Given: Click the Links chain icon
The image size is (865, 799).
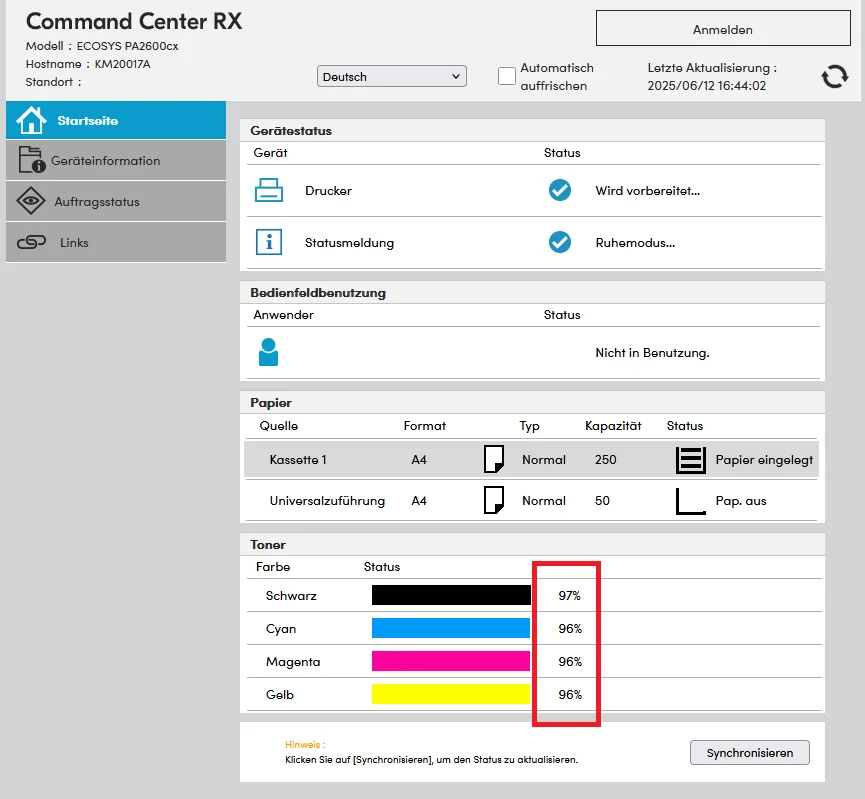Looking at the screenshot, I should [31, 242].
